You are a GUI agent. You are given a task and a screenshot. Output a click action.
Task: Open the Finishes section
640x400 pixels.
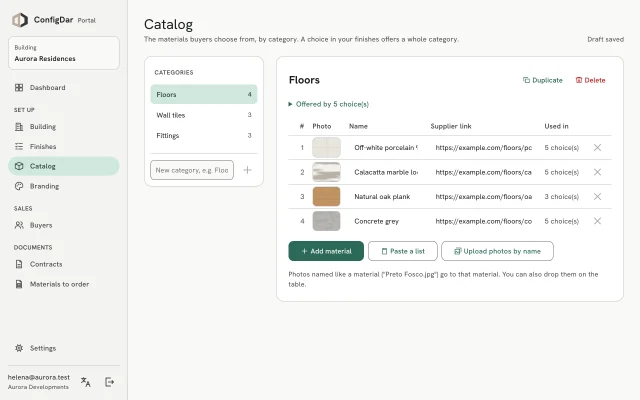coord(64,146)
